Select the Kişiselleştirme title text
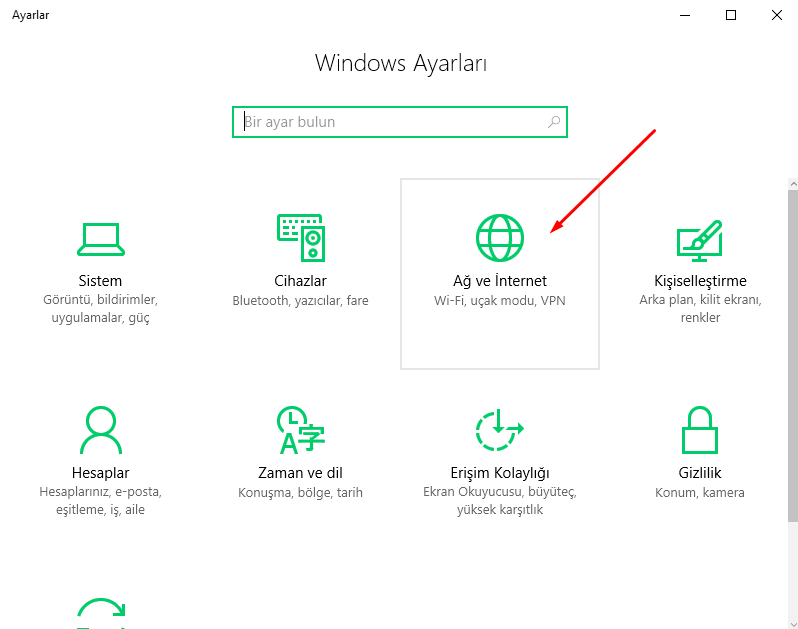798x629 pixels. pyautogui.click(x=700, y=281)
